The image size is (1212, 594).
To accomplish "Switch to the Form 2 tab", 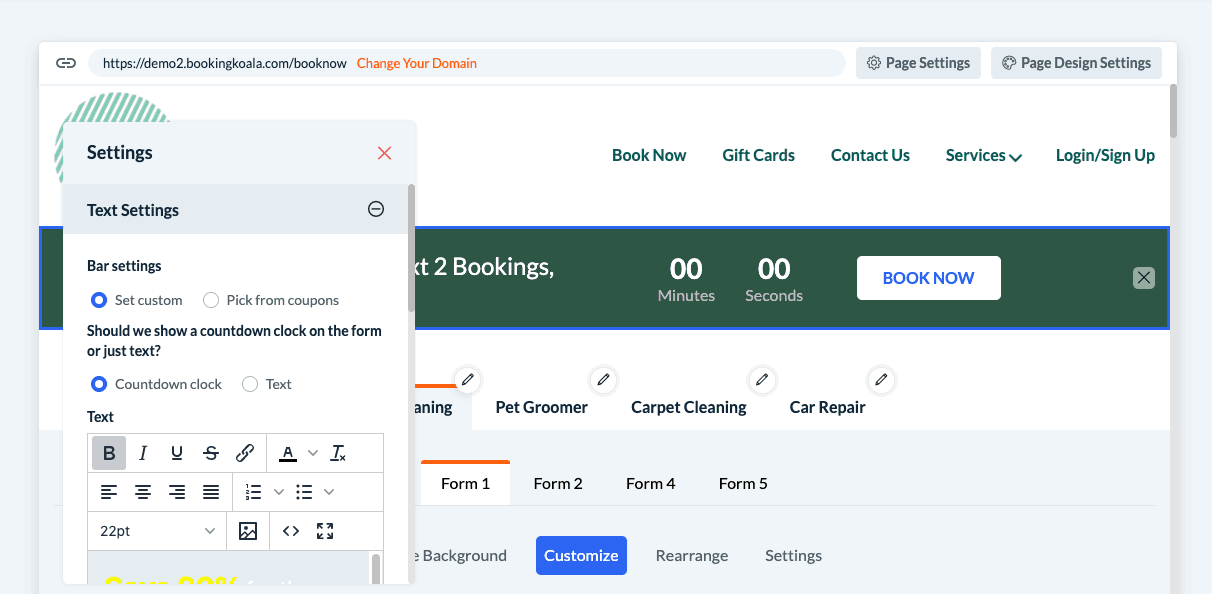I will [557, 483].
